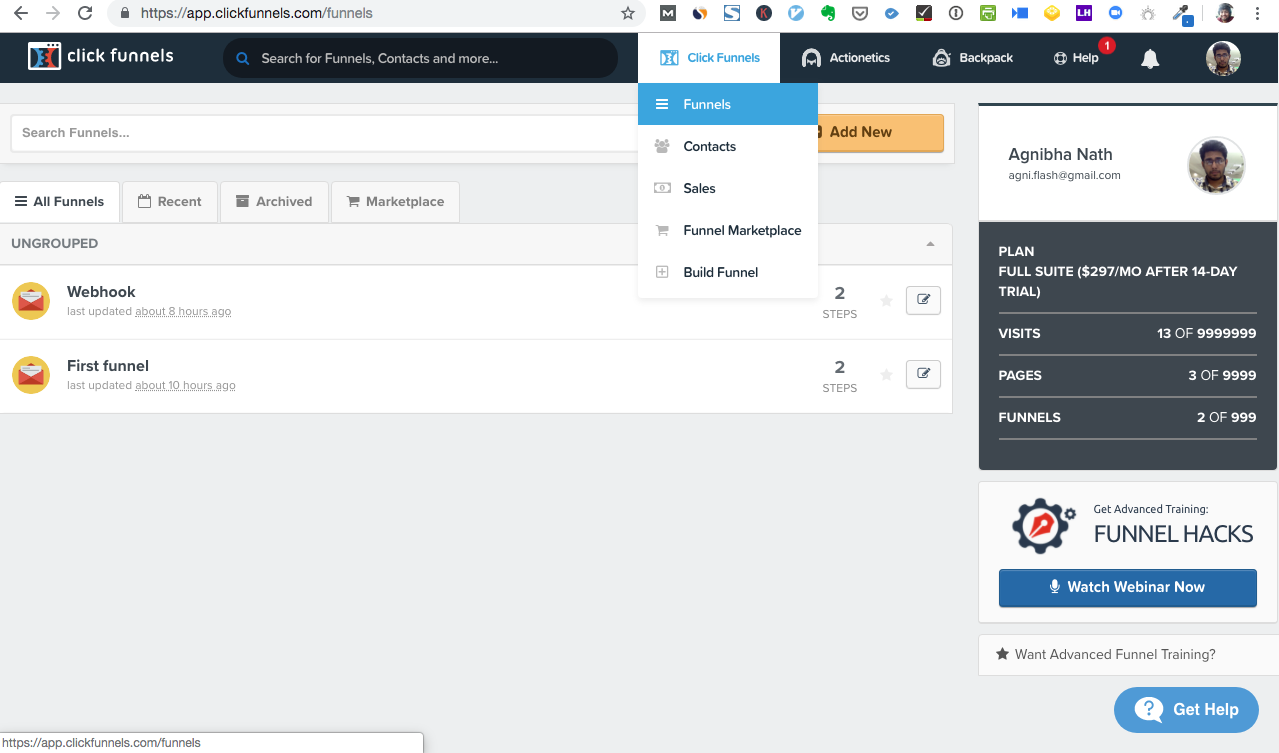1279x753 pixels.
Task: Click the Search Funnels input field
Action: [325, 132]
